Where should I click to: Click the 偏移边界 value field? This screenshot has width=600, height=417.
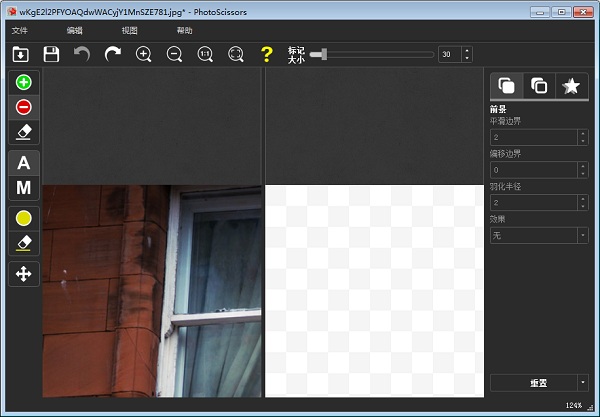click(534, 170)
